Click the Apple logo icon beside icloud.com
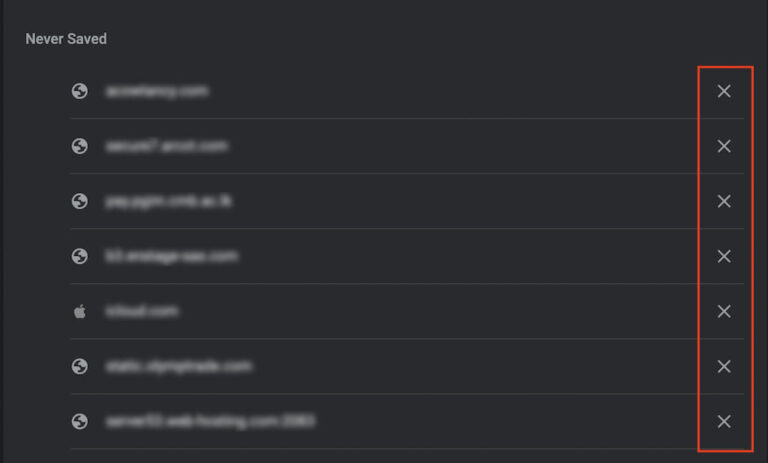This screenshot has width=768, height=463. coord(80,311)
